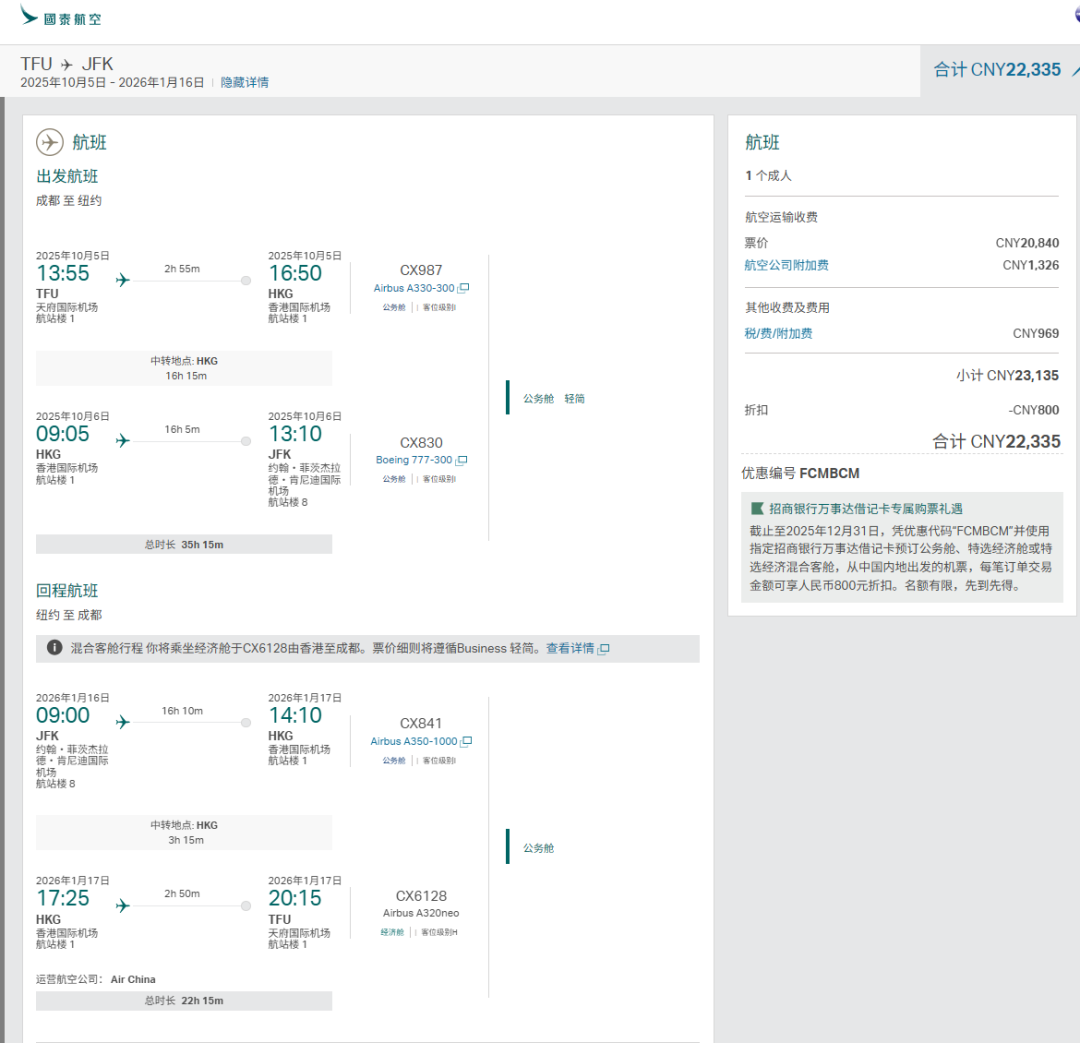Expand 航空公司附加费 surcharge breakdown
This screenshot has height=1043, width=1080.
click(x=786, y=266)
